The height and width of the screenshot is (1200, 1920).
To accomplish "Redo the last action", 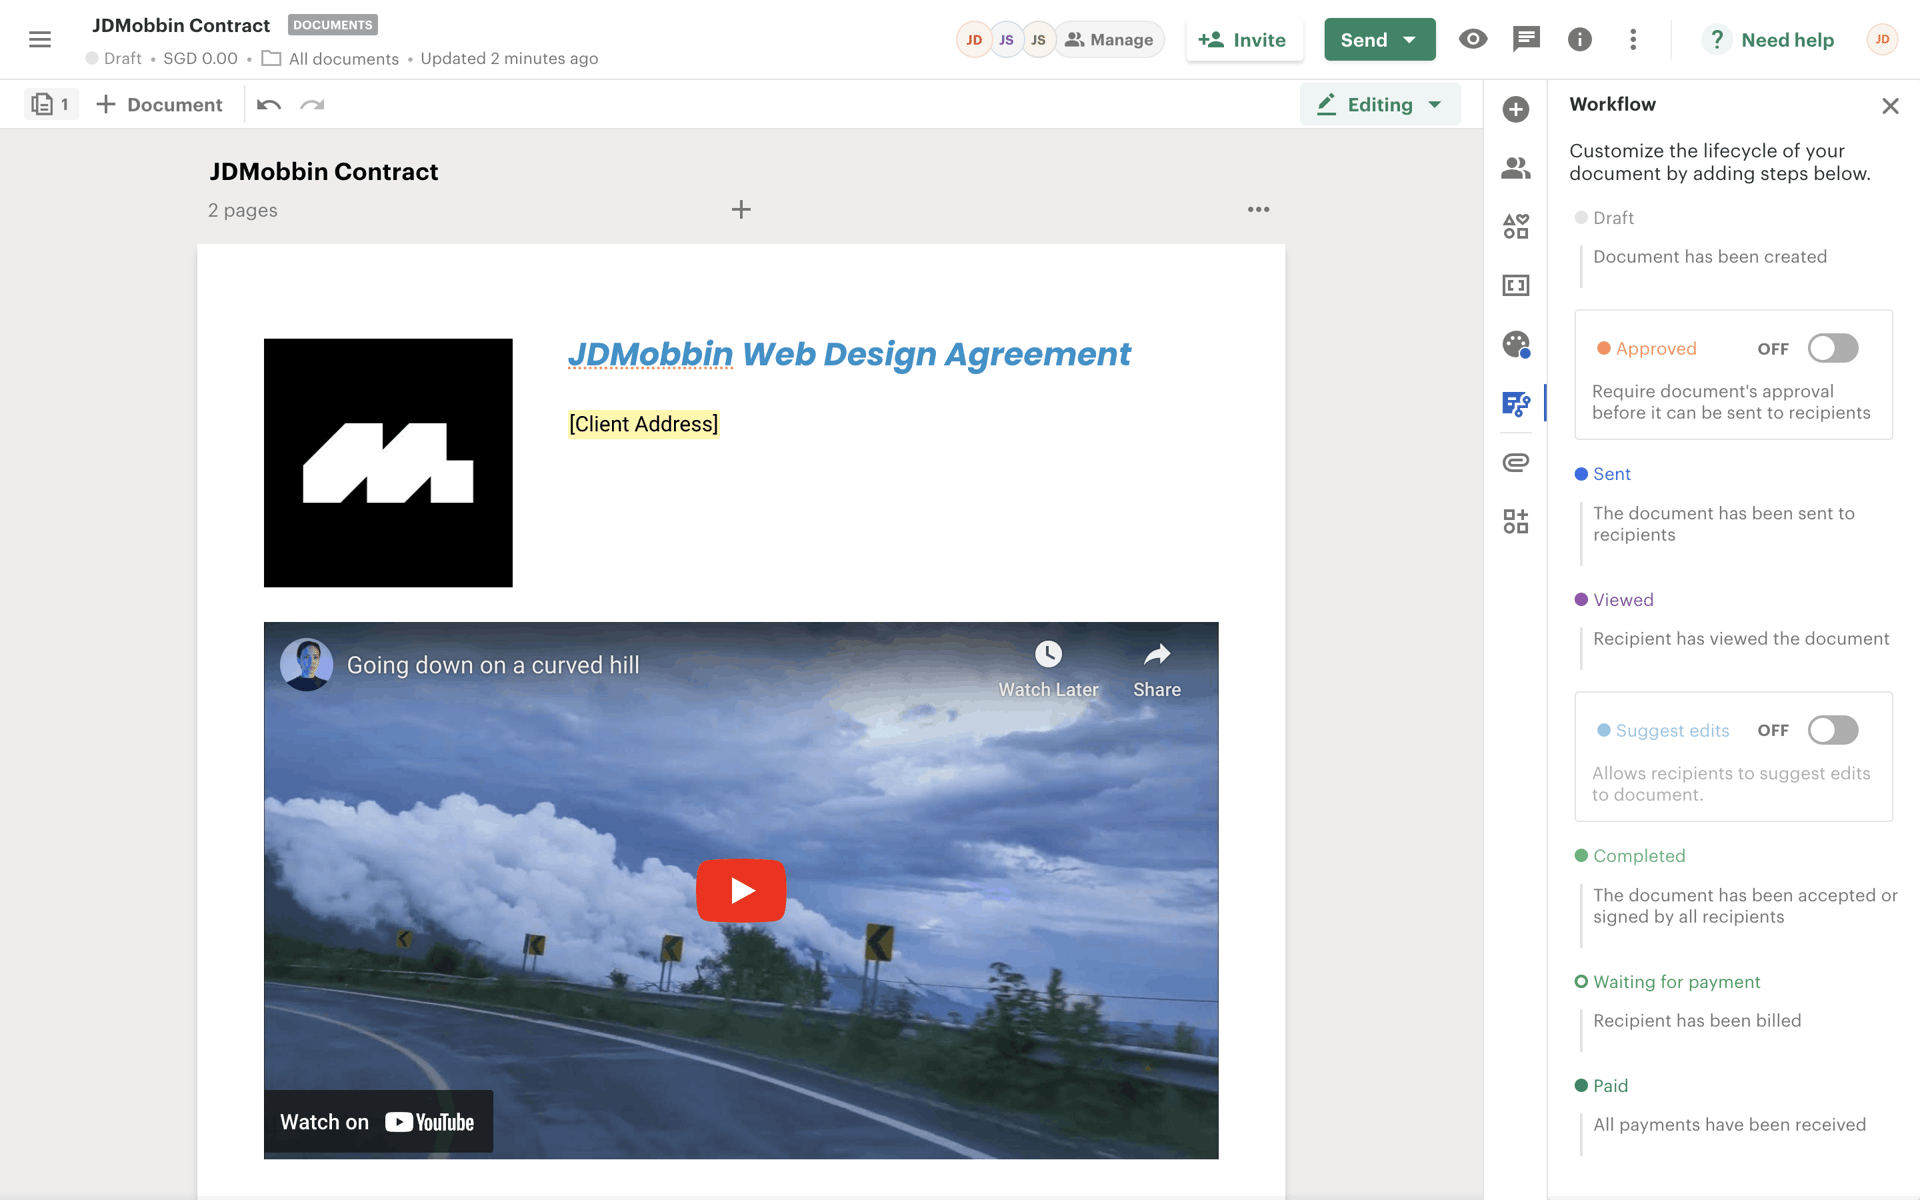I will point(312,104).
